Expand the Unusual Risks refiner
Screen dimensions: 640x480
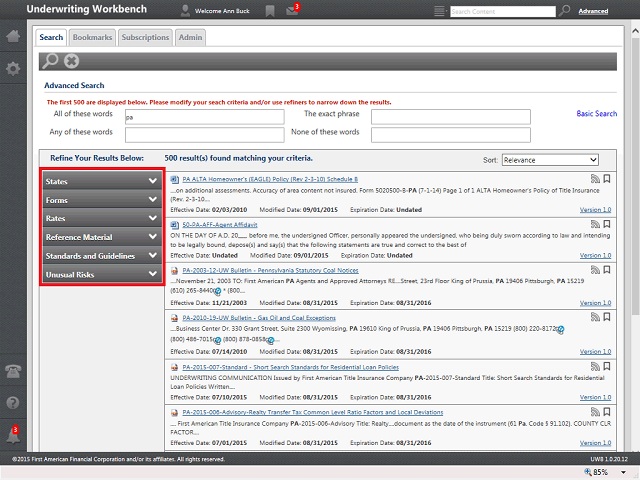(x=102, y=275)
